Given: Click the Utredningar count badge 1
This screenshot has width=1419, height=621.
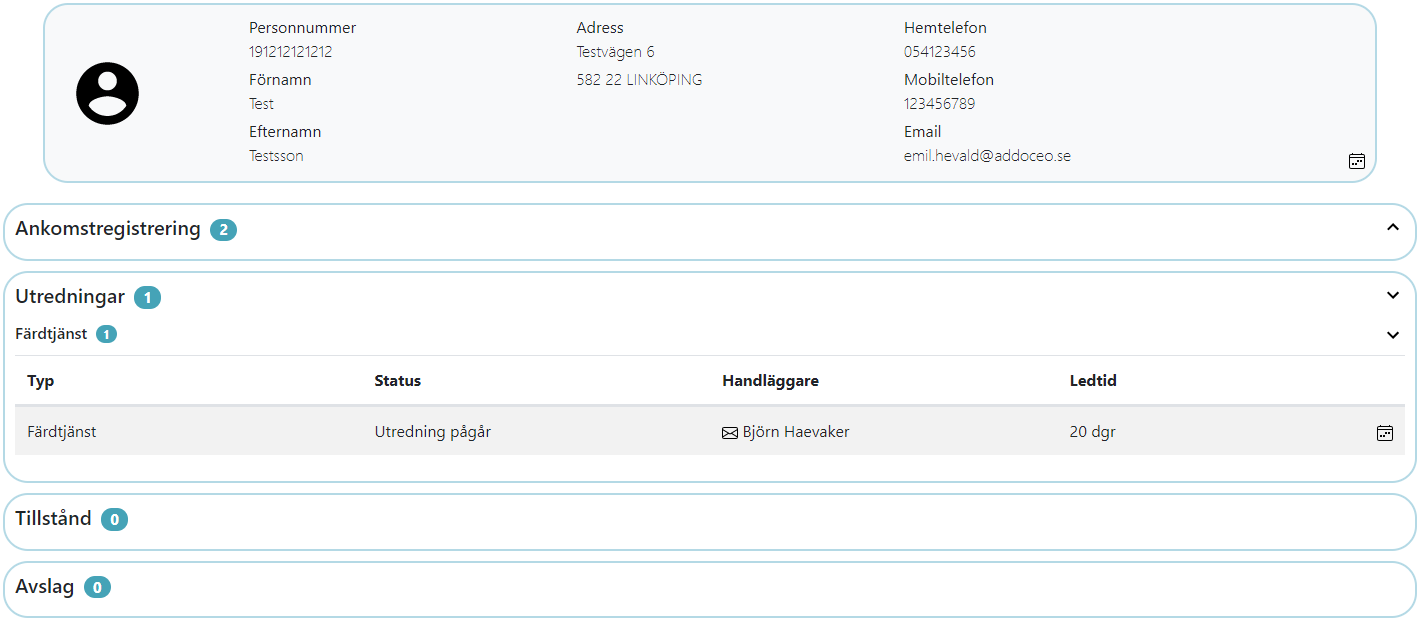Looking at the screenshot, I should 147,298.
